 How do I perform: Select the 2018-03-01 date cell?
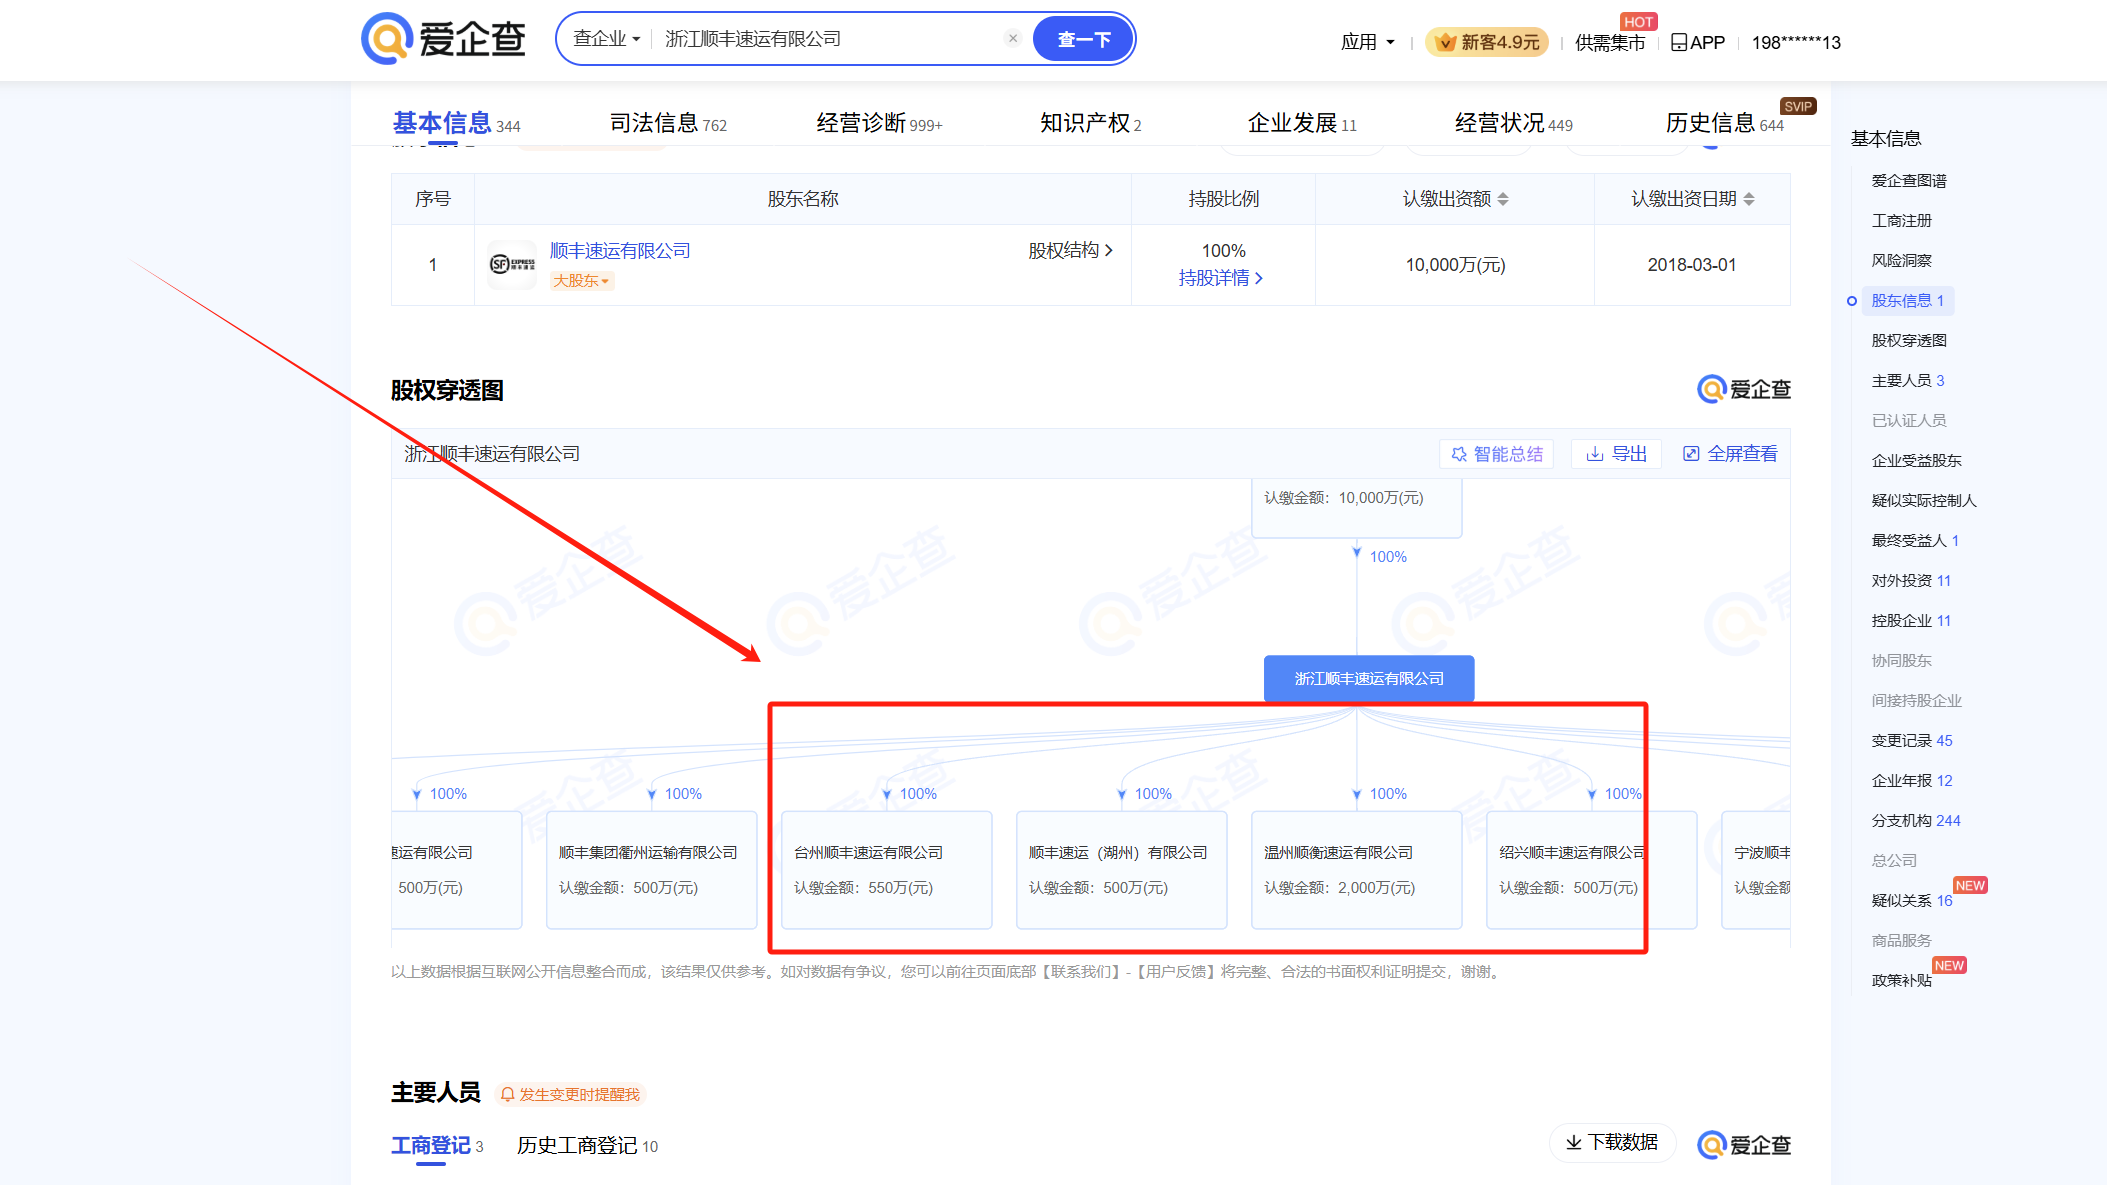(1692, 265)
